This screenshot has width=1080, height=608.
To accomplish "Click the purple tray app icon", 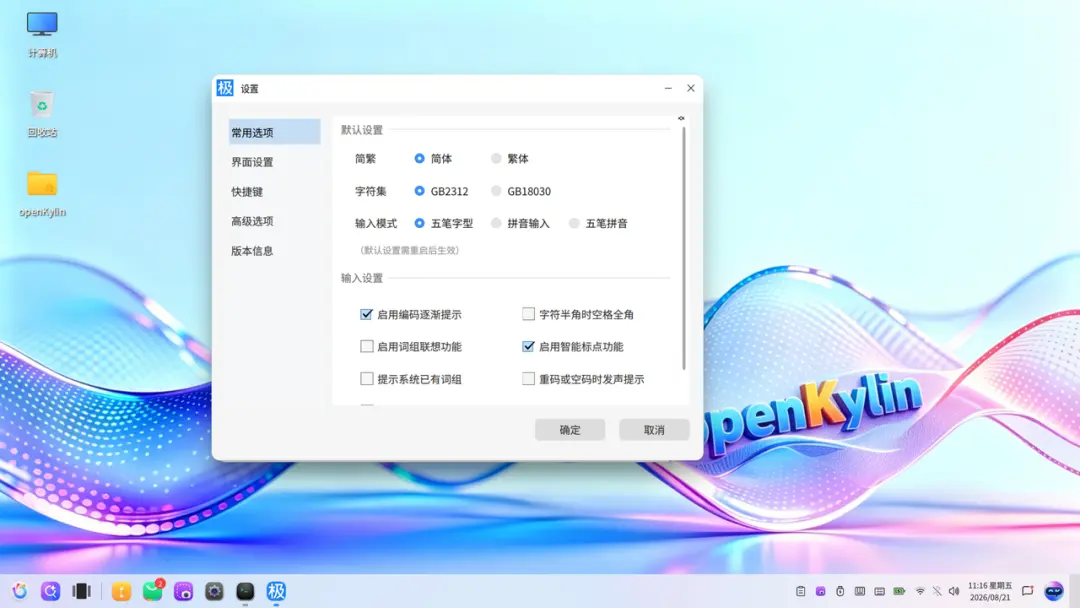I will click(820, 591).
